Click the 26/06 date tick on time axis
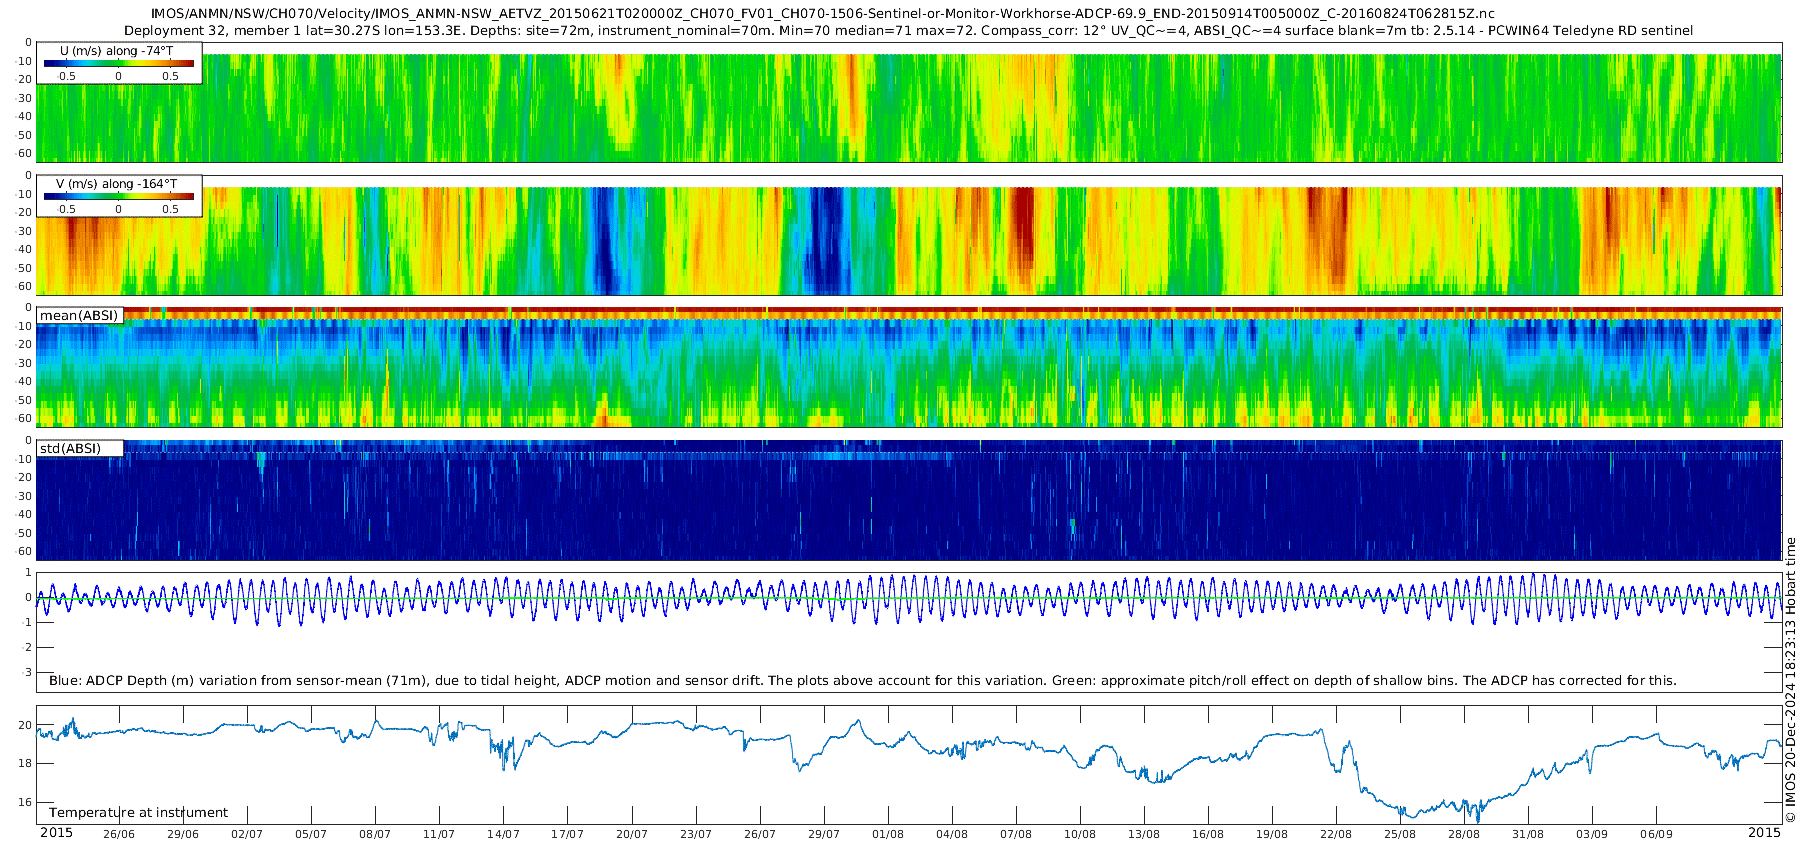 tap(118, 834)
